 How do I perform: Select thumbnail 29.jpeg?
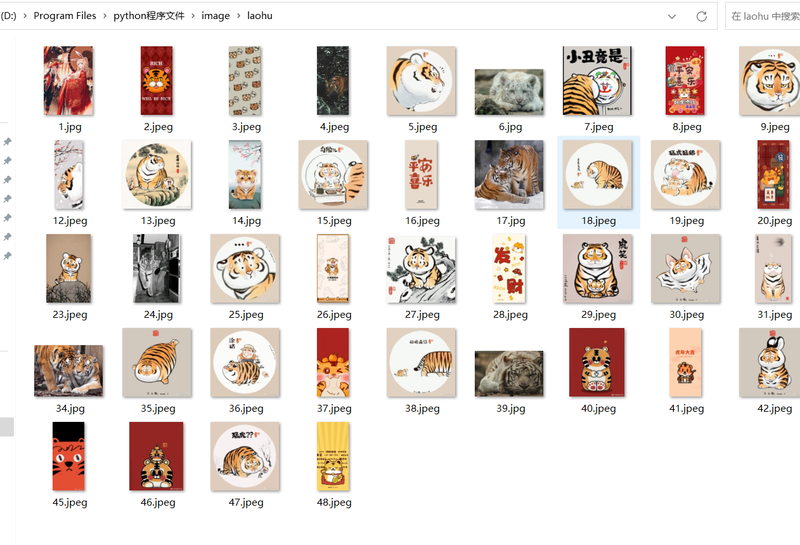597,269
